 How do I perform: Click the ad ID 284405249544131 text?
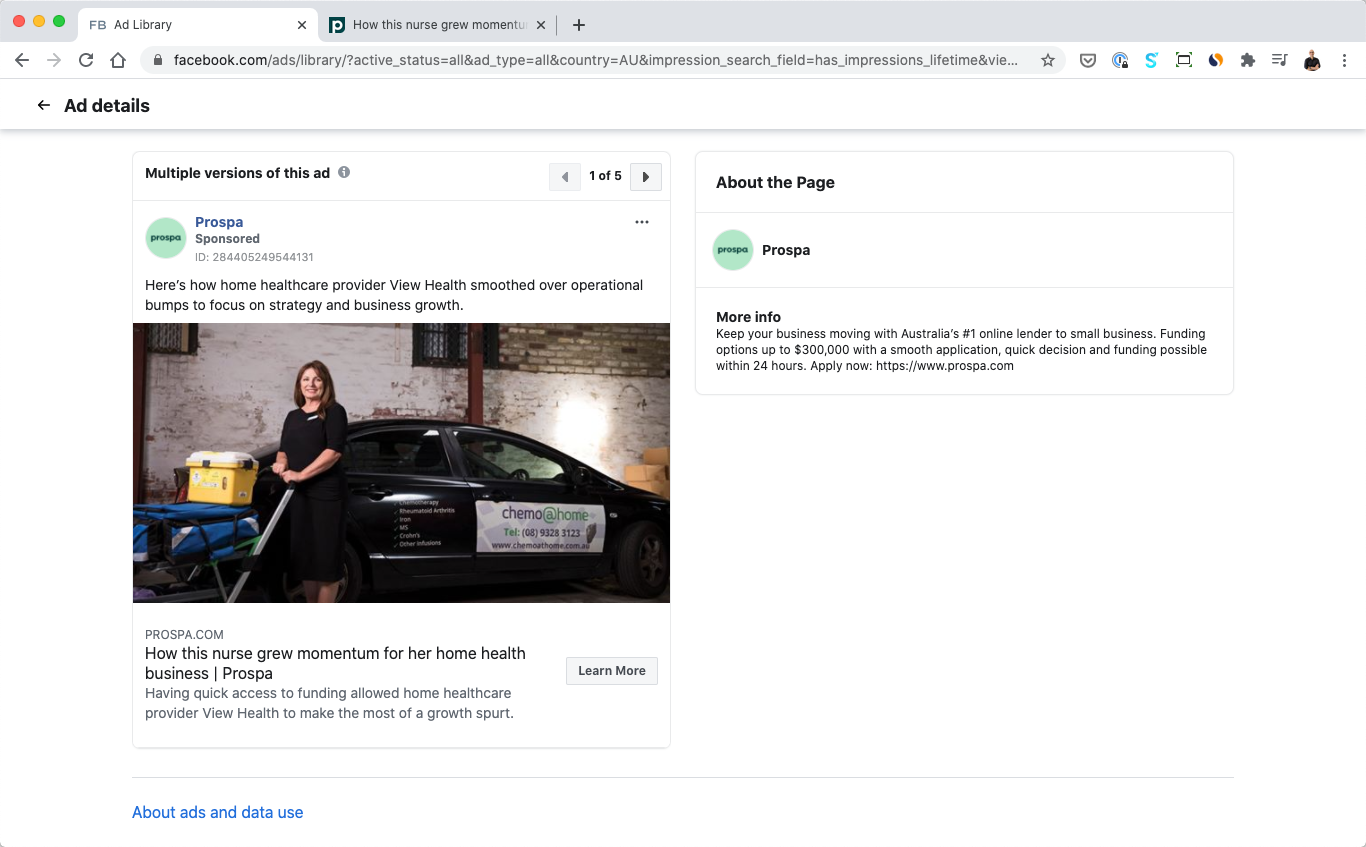(x=254, y=257)
